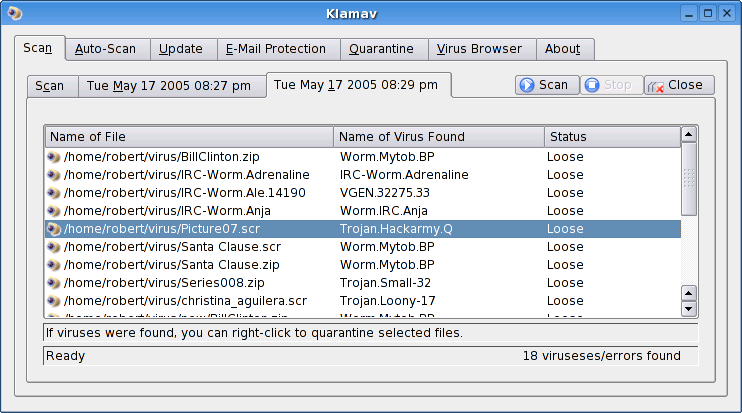Screen dimensions: 742x413
Task: Click the icon beside Santa Clause.scr file
Action: click(54, 247)
